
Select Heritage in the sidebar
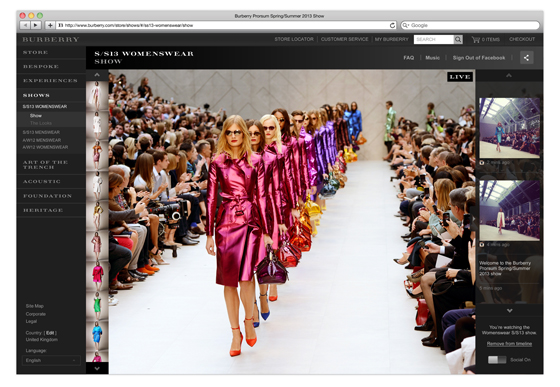[x=43, y=210]
